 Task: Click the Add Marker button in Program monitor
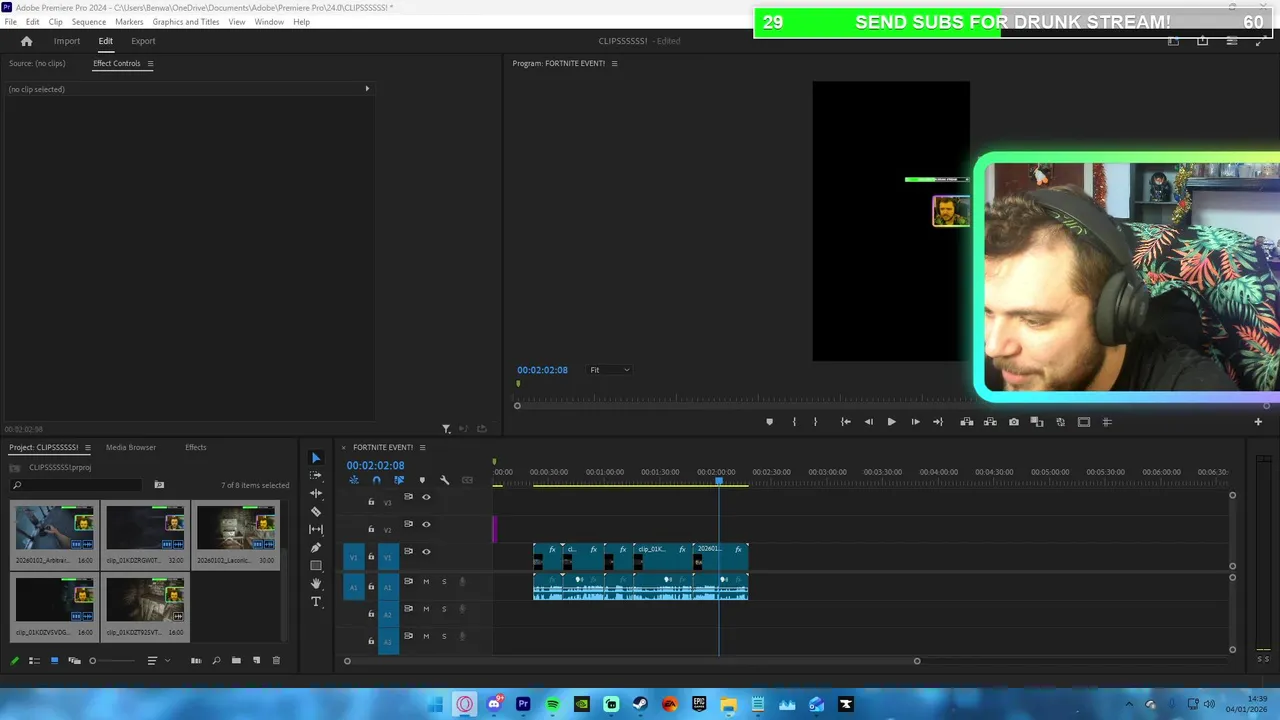pos(769,422)
